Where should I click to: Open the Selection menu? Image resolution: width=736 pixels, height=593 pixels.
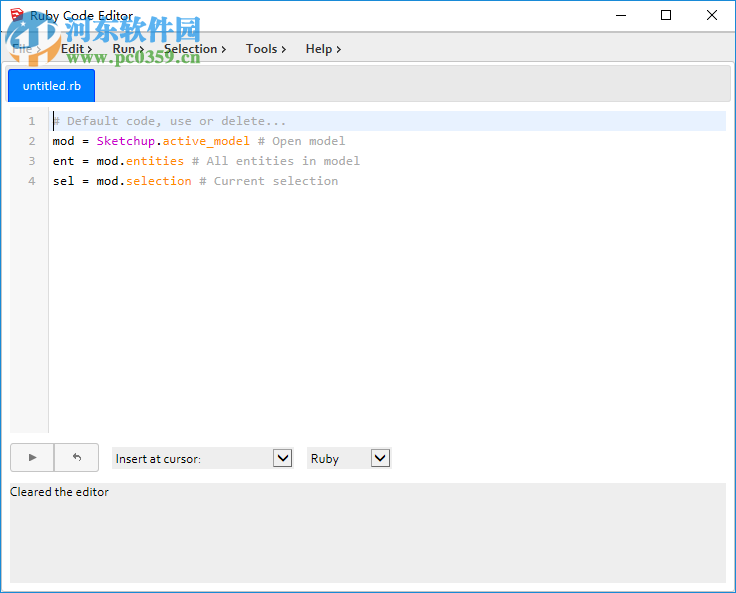tap(195, 49)
